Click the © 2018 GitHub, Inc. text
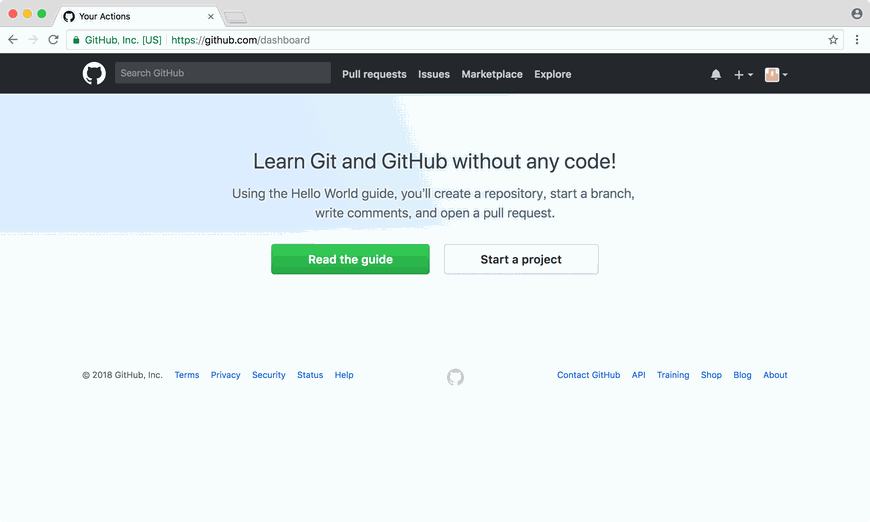870x522 pixels. 123,375
